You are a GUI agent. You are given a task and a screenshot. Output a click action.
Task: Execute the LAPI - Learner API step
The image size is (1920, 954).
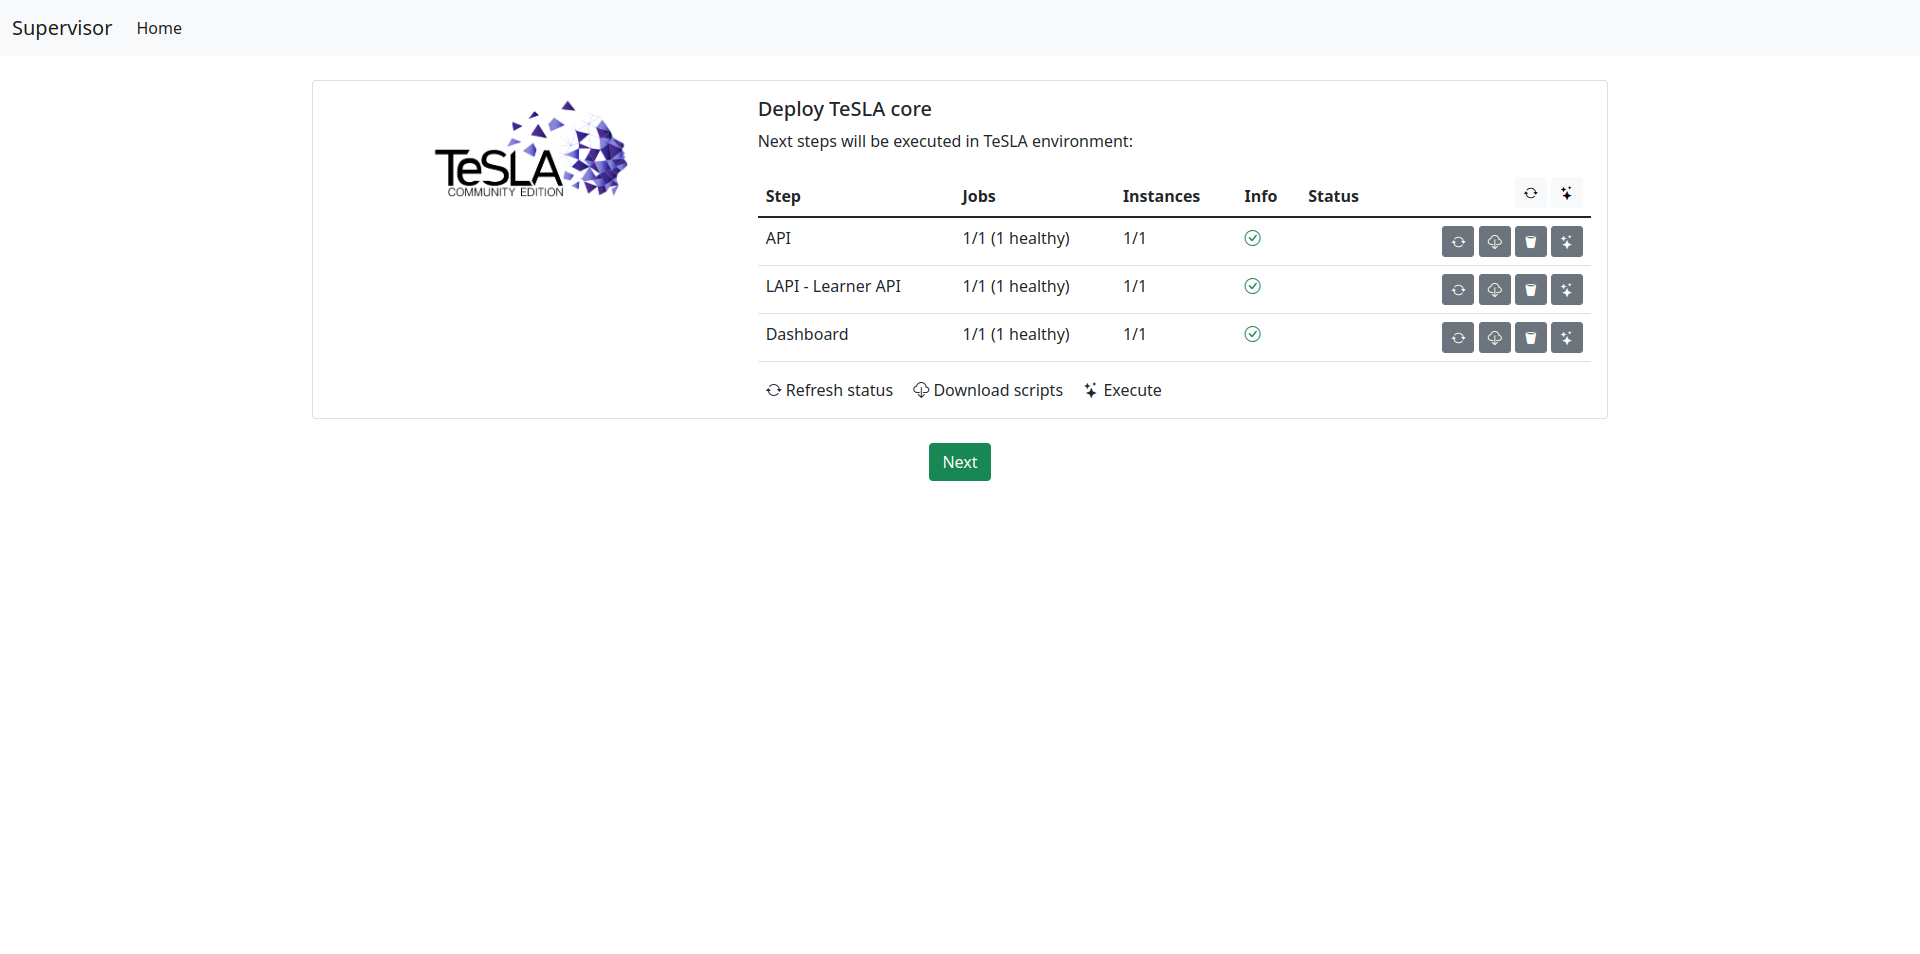(x=1566, y=290)
